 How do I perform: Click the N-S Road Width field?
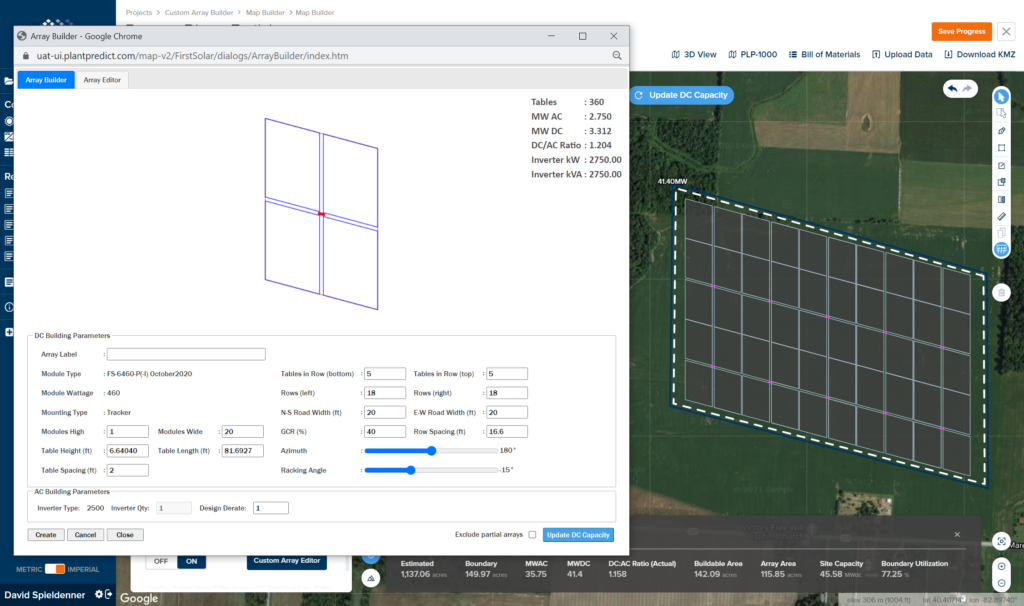385,412
